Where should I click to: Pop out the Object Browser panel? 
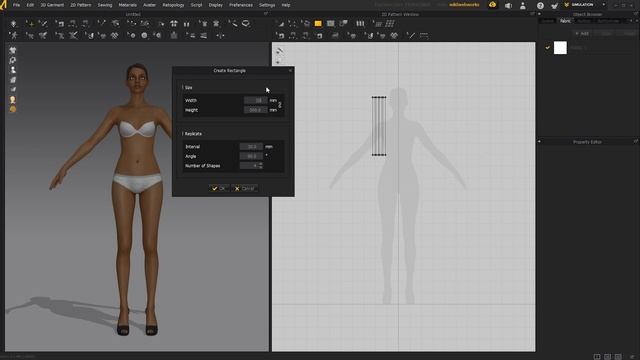(x=636, y=14)
